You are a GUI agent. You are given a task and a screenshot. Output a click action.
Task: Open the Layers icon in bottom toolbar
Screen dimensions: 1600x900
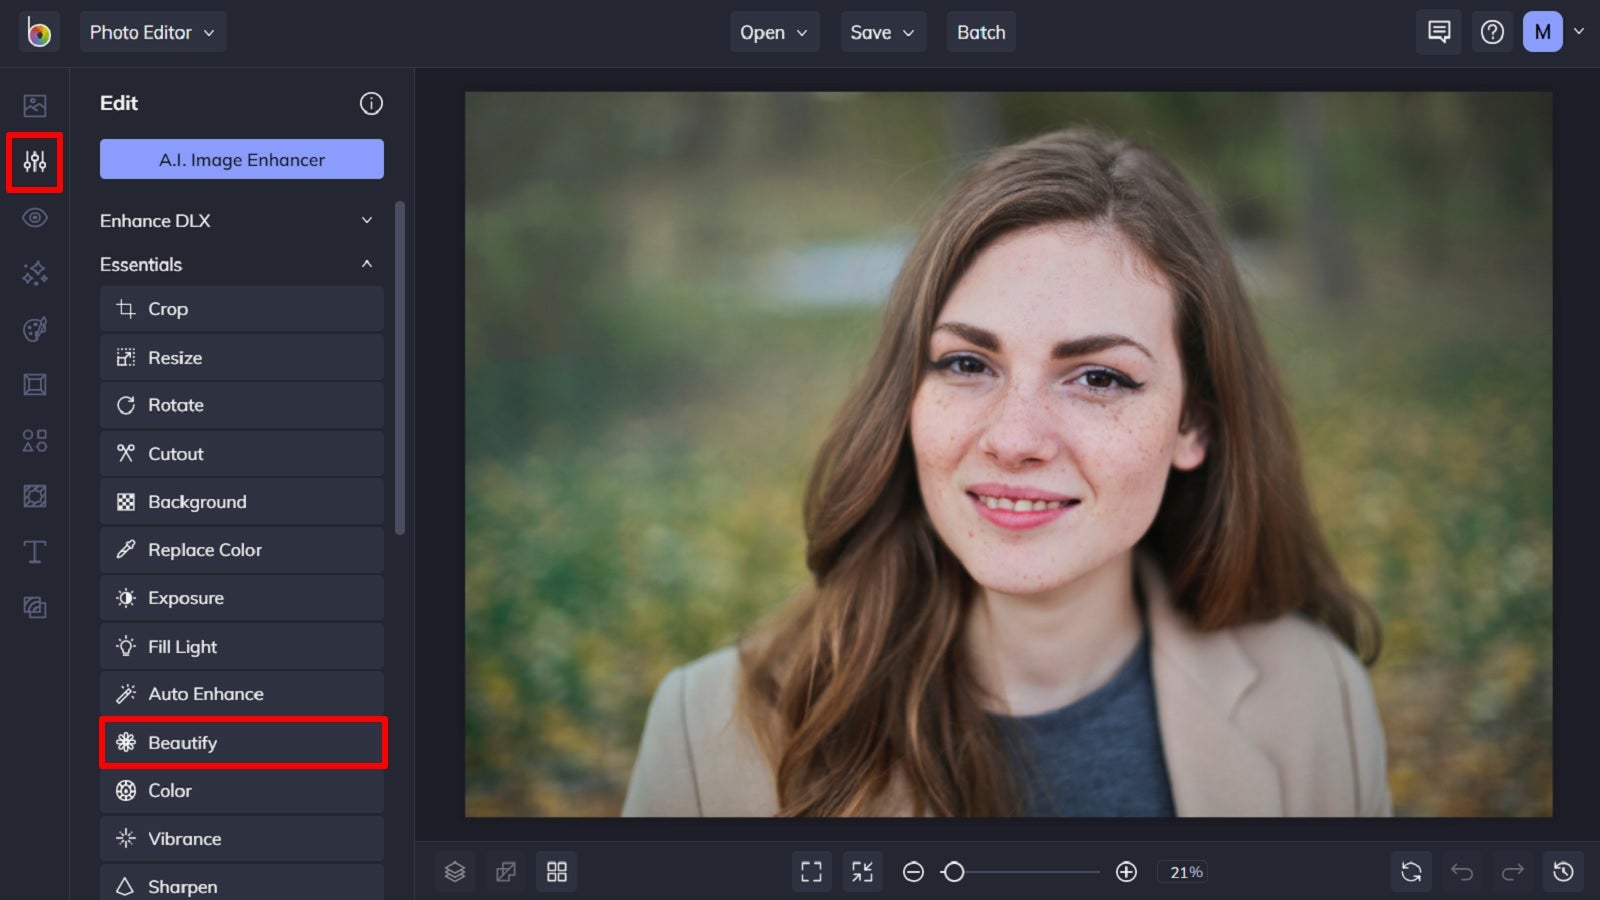[x=455, y=871]
